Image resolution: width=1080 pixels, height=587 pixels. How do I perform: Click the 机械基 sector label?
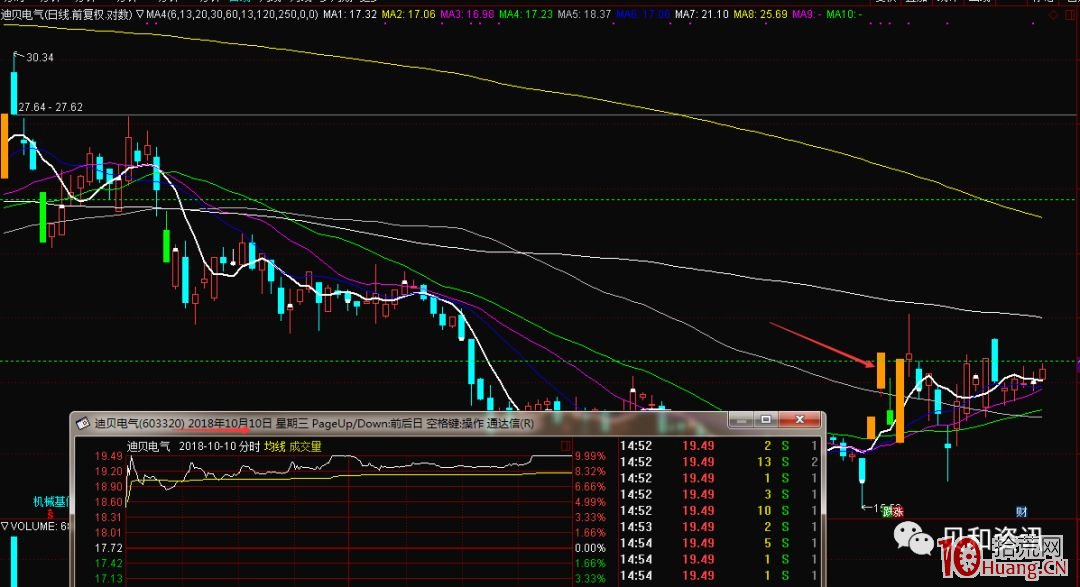pyautogui.click(x=52, y=502)
